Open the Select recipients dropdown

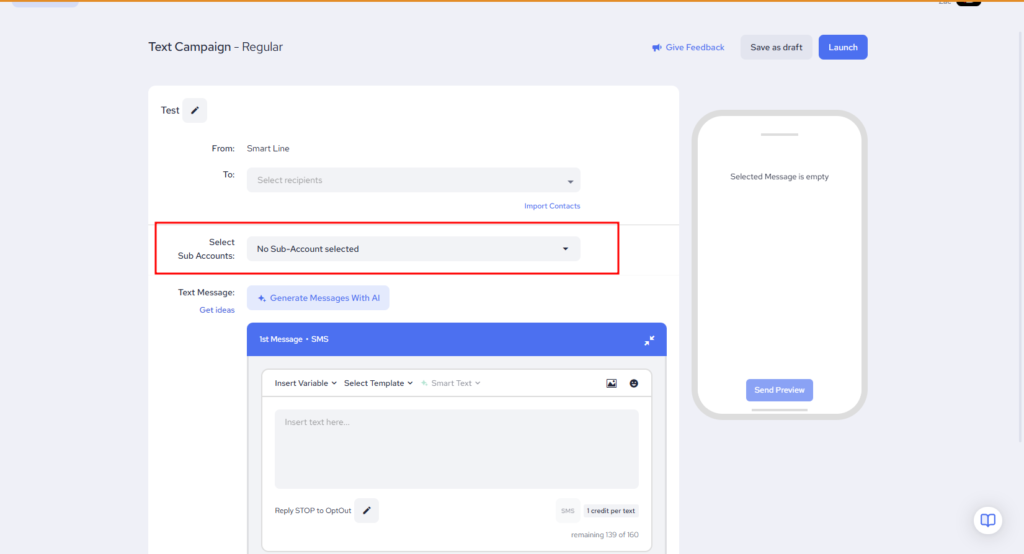[413, 180]
